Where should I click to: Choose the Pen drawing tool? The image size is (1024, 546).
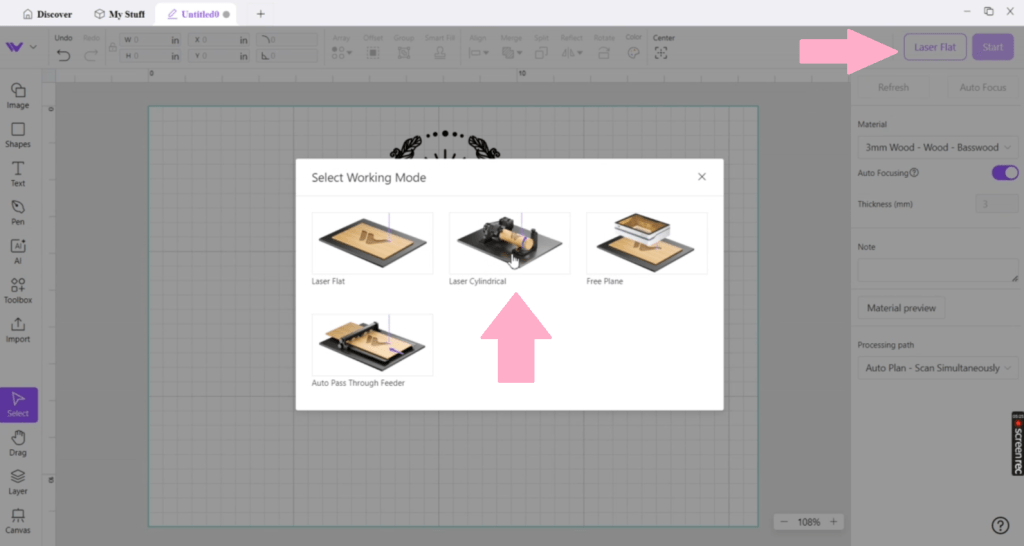[x=18, y=212]
